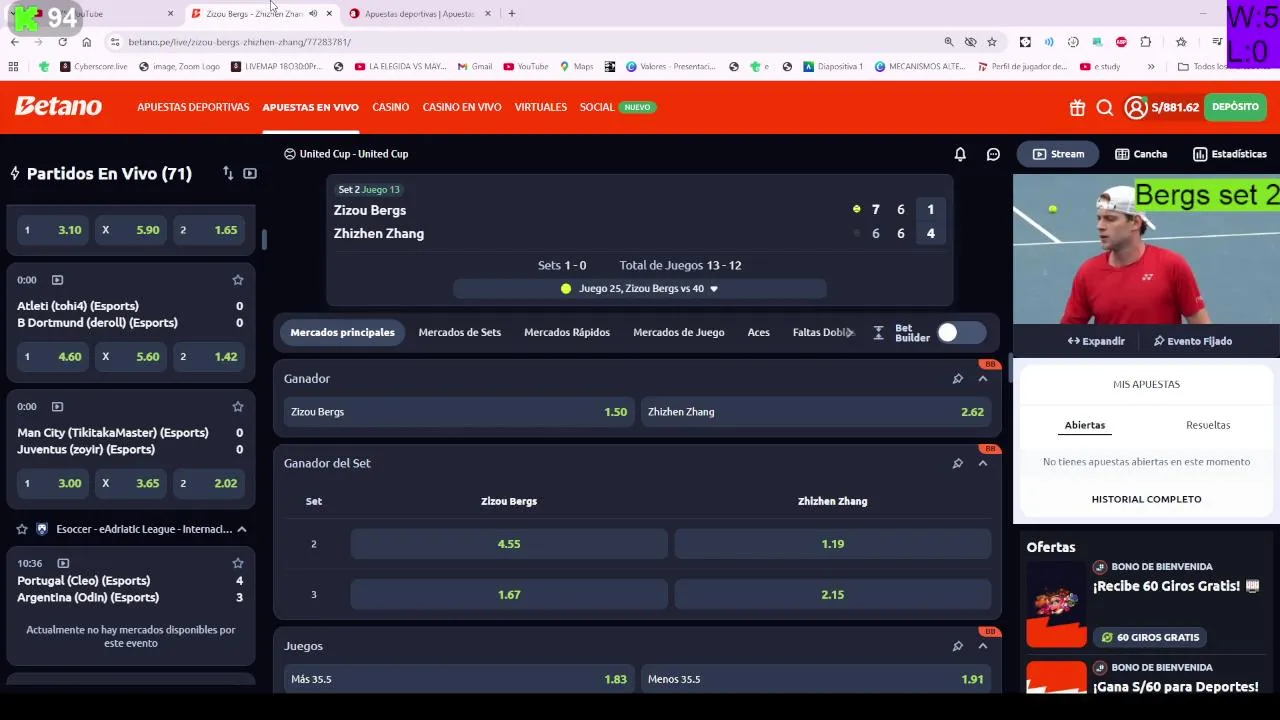
Task: Click the green Depósito button
Action: (1235, 107)
